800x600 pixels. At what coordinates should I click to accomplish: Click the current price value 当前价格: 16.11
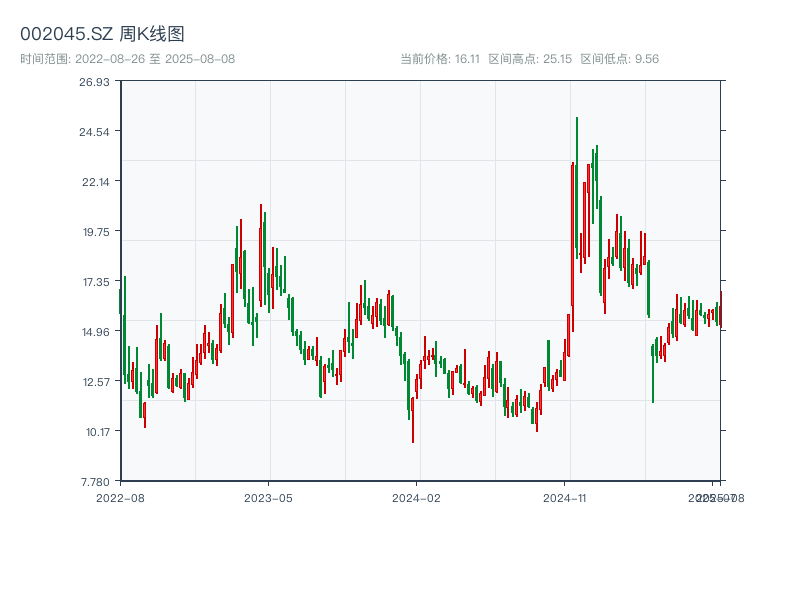[440, 59]
